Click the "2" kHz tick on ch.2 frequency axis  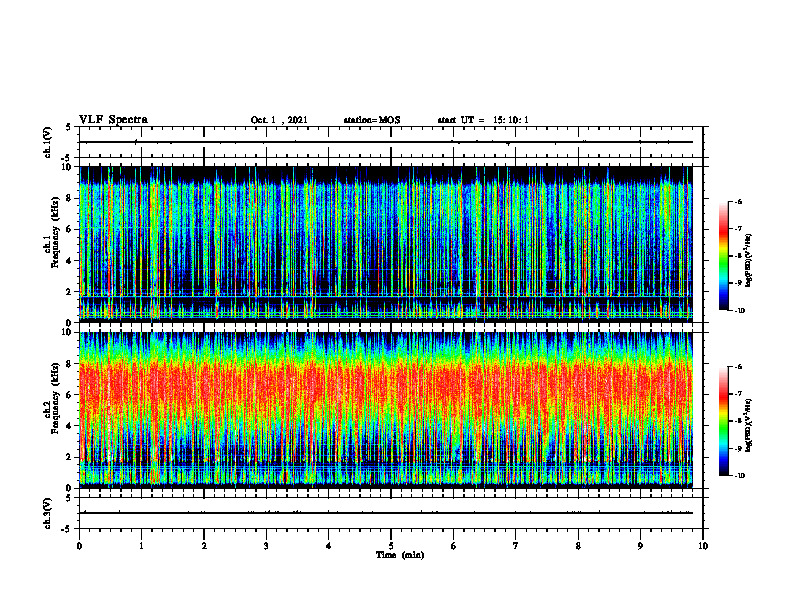(x=70, y=457)
